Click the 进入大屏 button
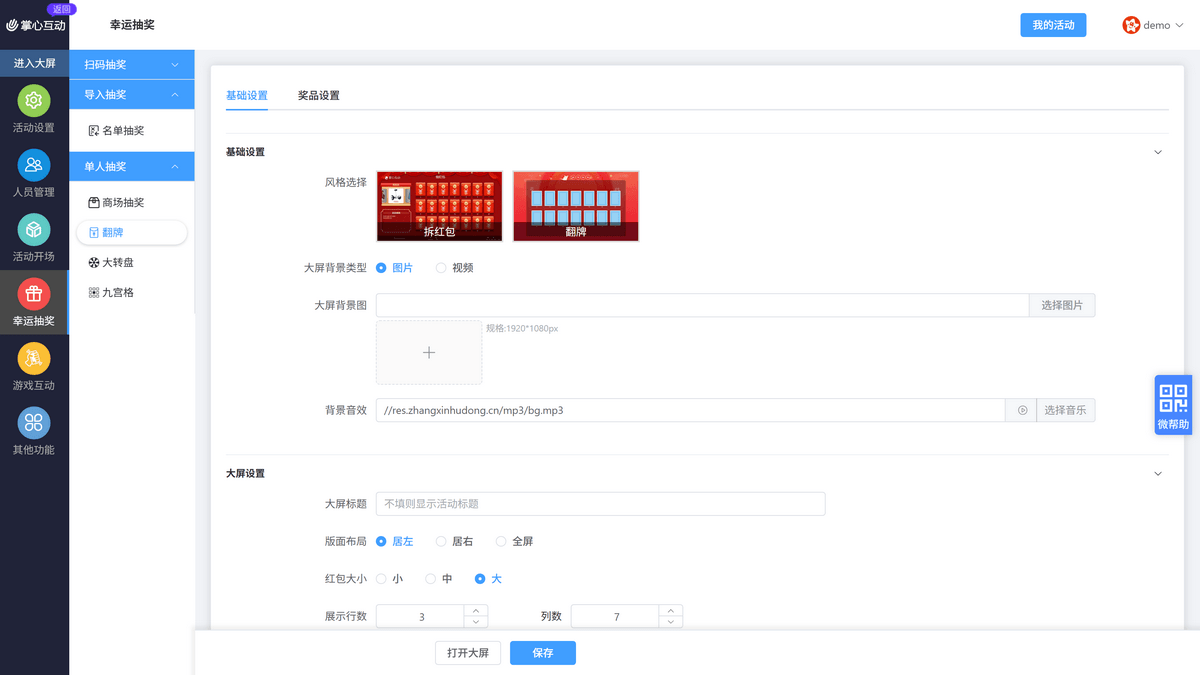Screen dimensions: 1200x675 (x=34, y=63)
